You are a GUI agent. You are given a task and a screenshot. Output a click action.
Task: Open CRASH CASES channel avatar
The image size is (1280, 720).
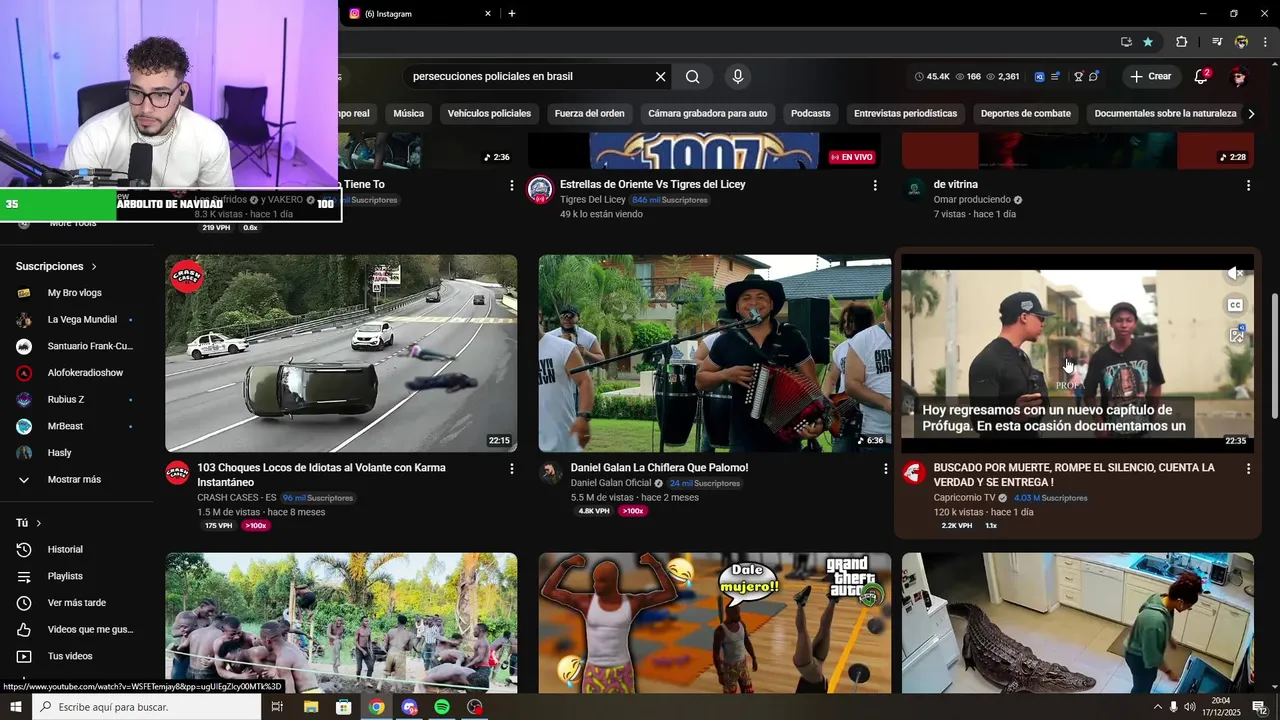point(177,472)
